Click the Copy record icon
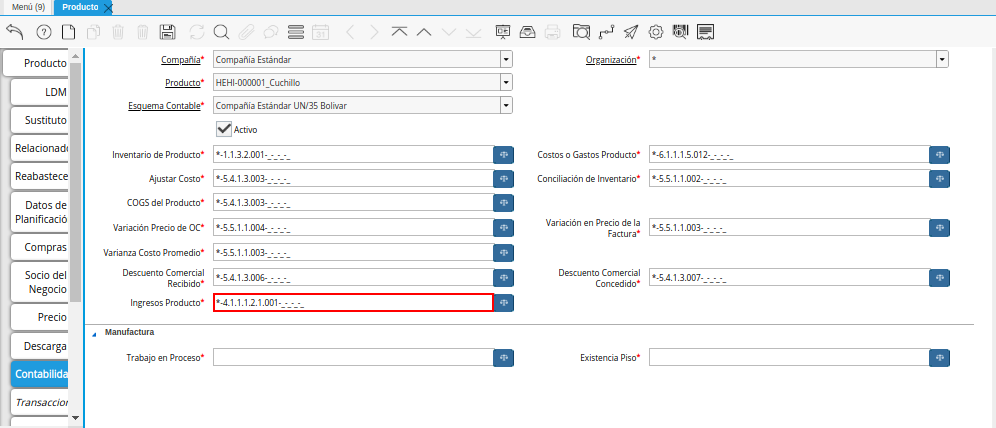Image resolution: width=996 pixels, height=428 pixels. tap(93, 32)
